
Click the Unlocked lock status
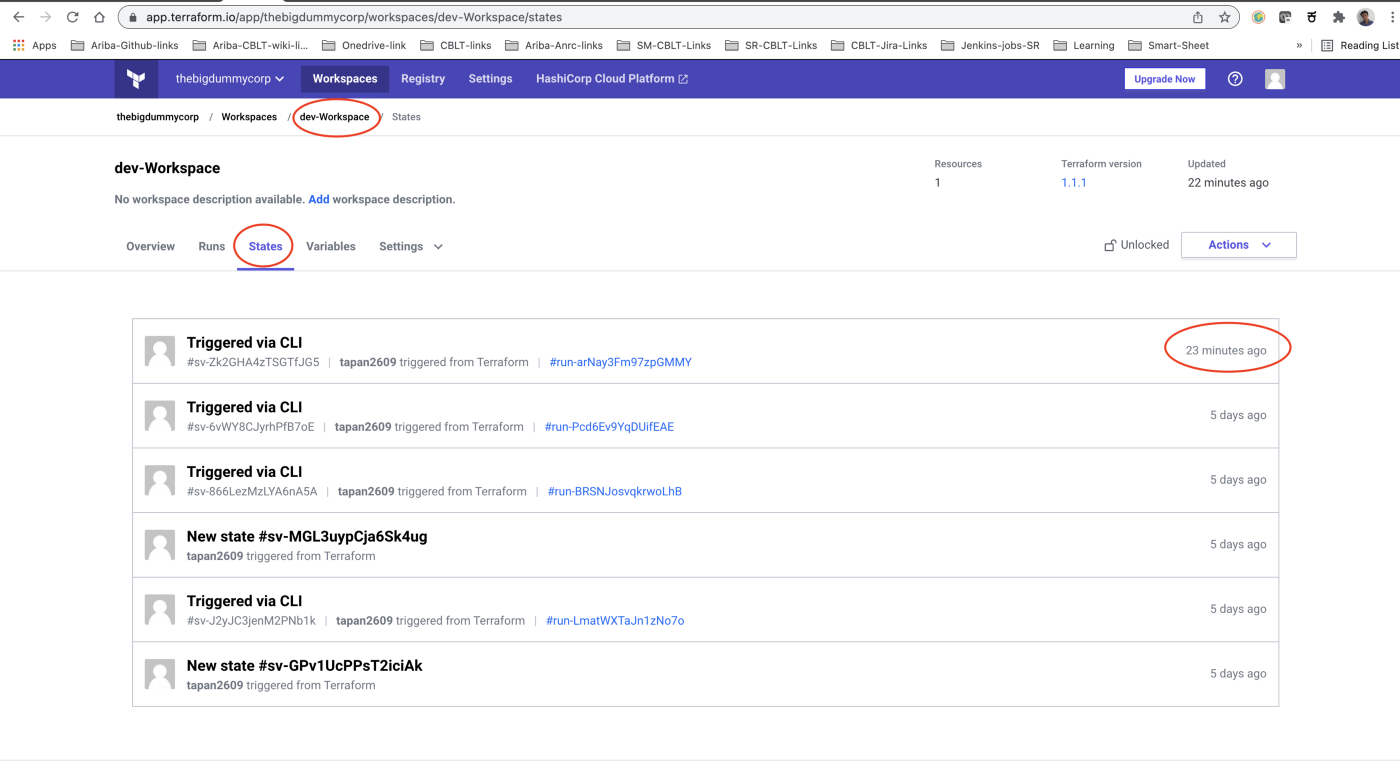[1136, 245]
